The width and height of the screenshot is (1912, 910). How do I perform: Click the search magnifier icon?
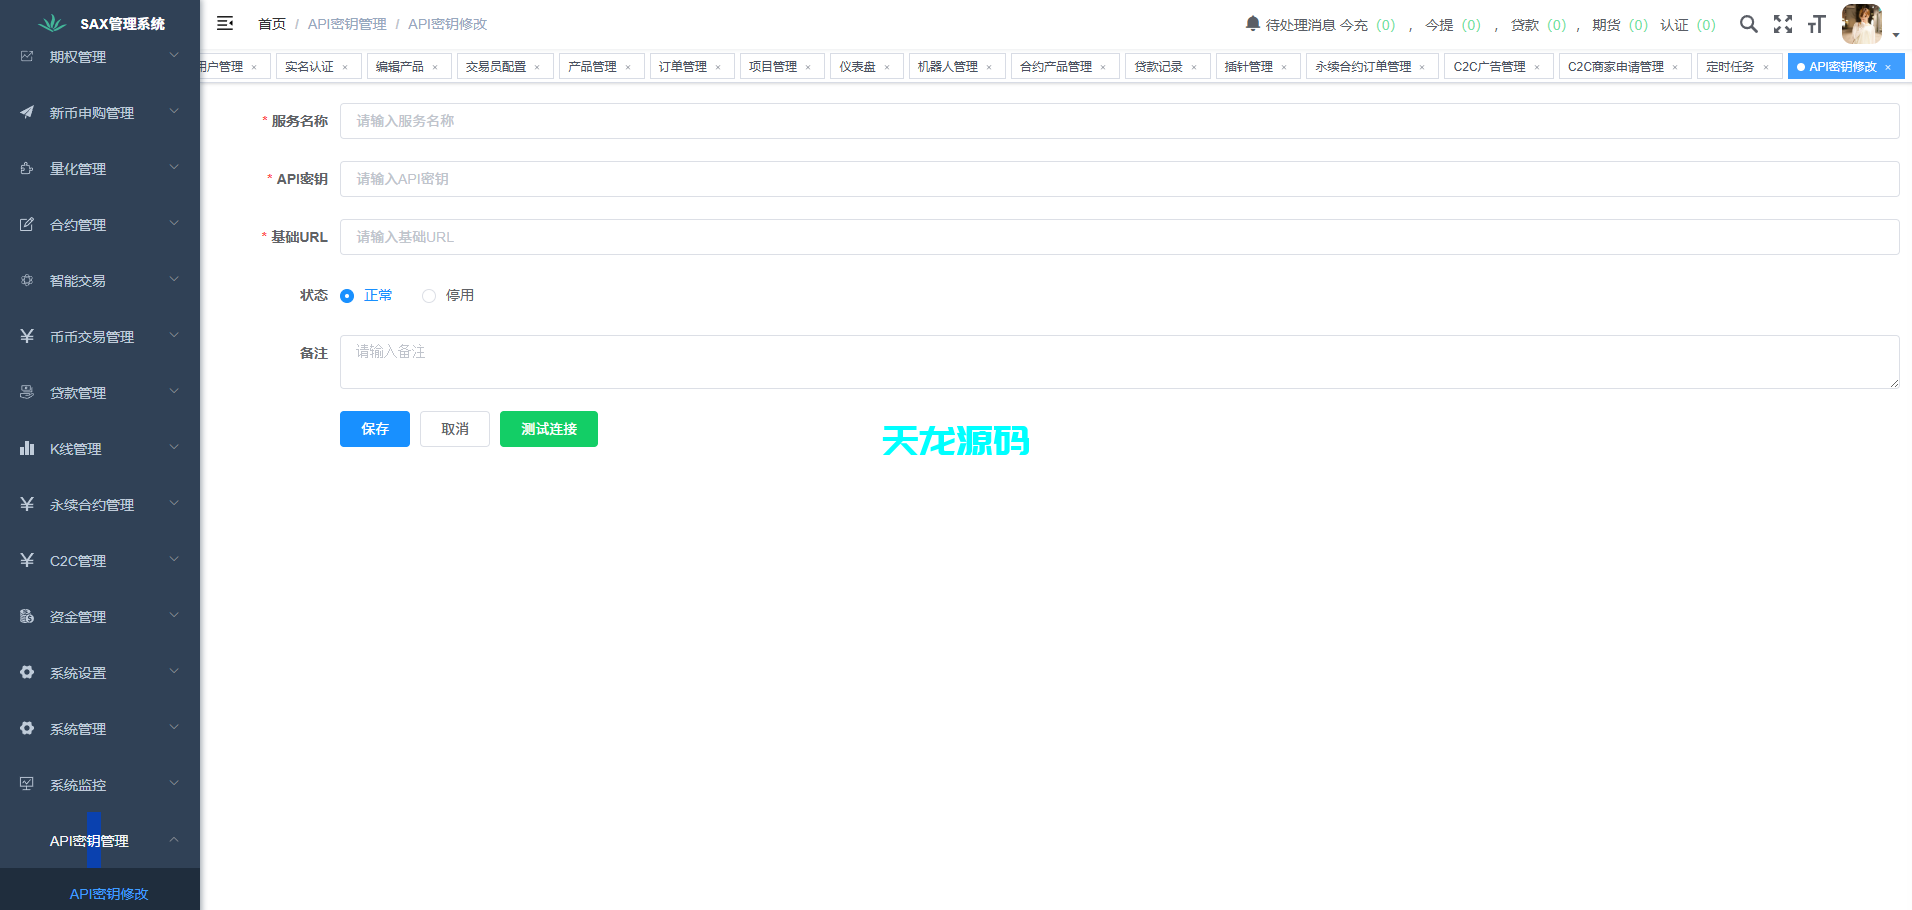point(1749,23)
